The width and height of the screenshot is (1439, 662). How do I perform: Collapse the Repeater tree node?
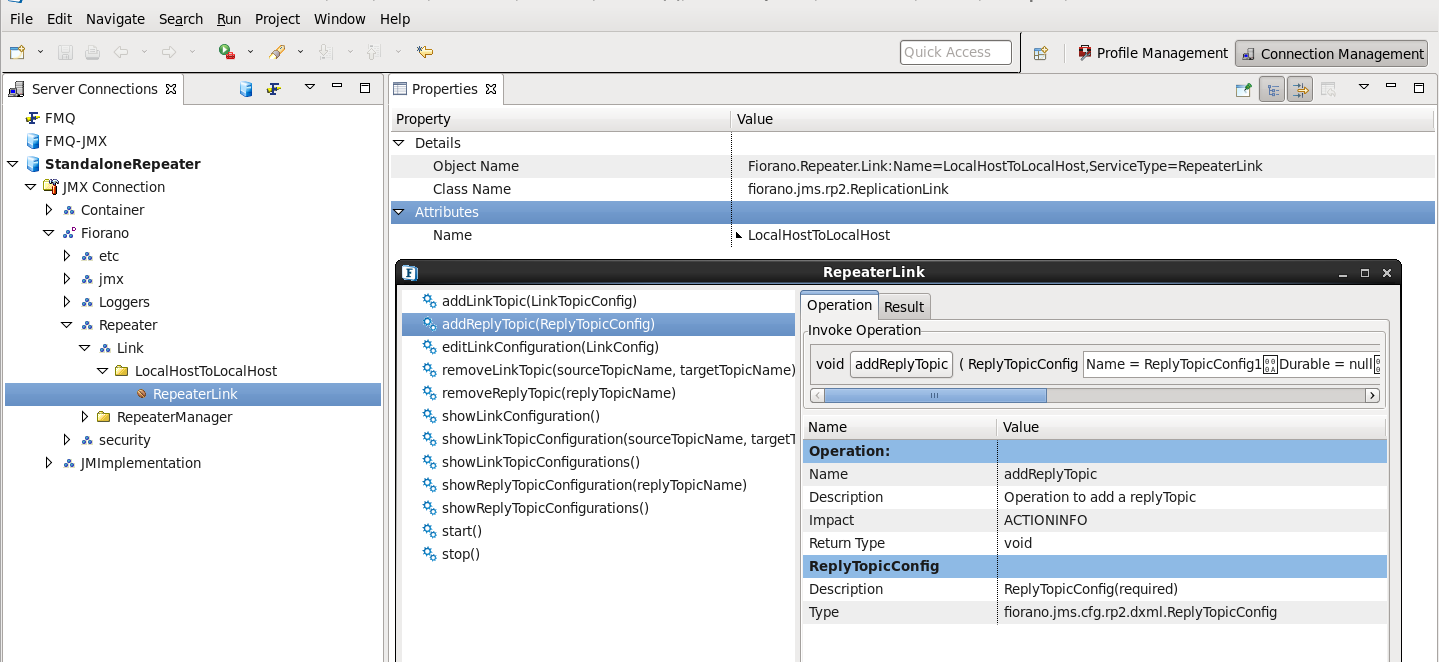click(66, 325)
